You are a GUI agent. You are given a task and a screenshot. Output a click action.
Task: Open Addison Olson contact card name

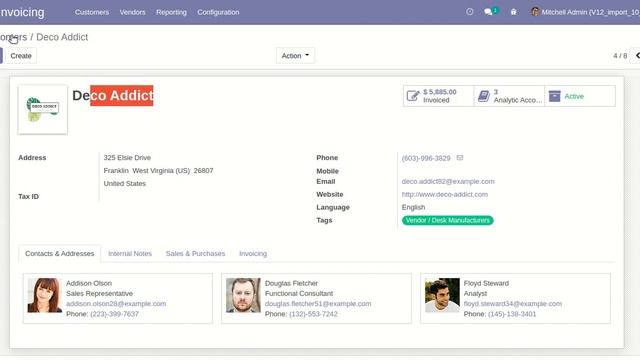click(x=89, y=283)
